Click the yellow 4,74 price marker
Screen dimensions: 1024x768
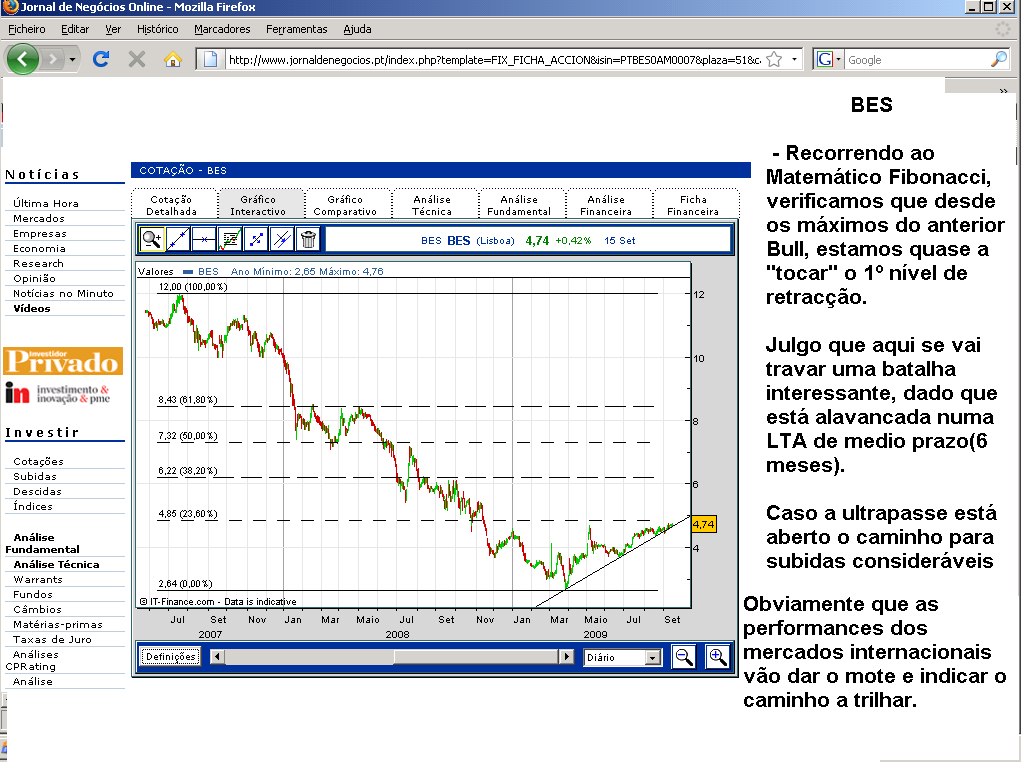click(703, 524)
